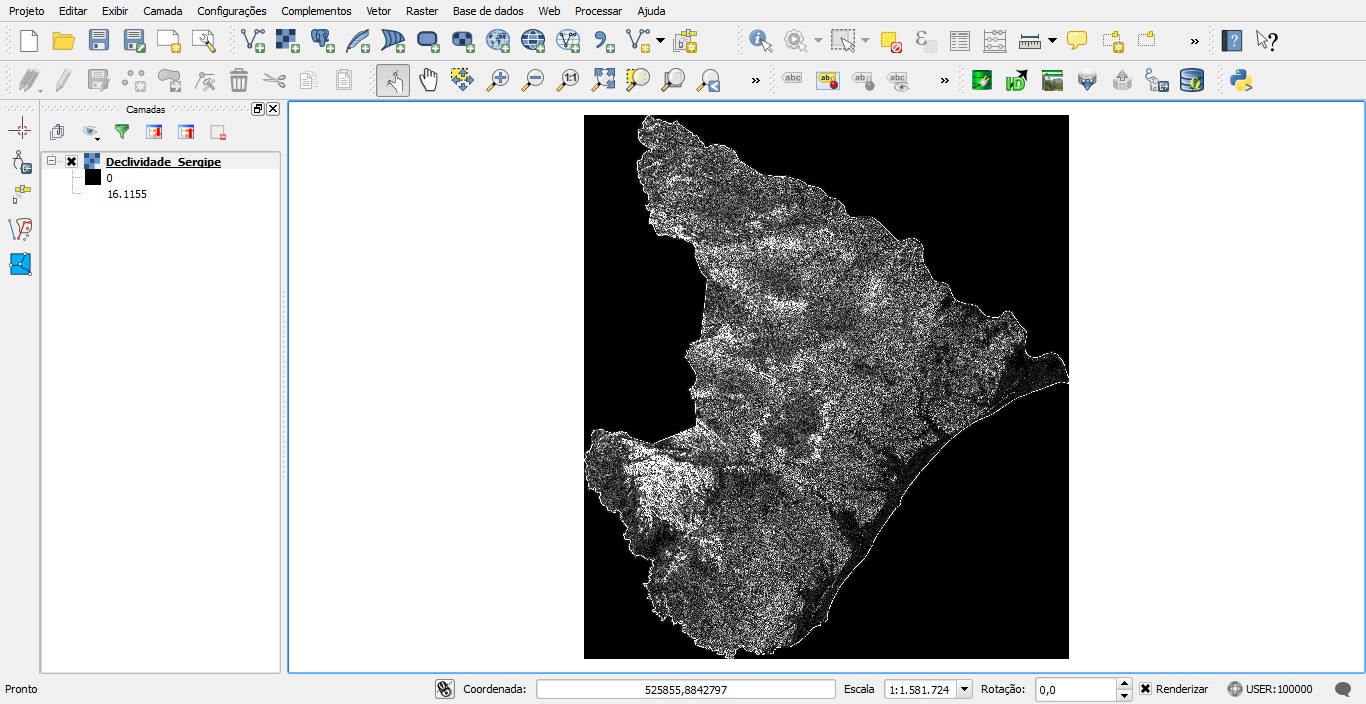Zoom to full map extent
Image resolution: width=1366 pixels, height=704 pixels.
pos(603,80)
